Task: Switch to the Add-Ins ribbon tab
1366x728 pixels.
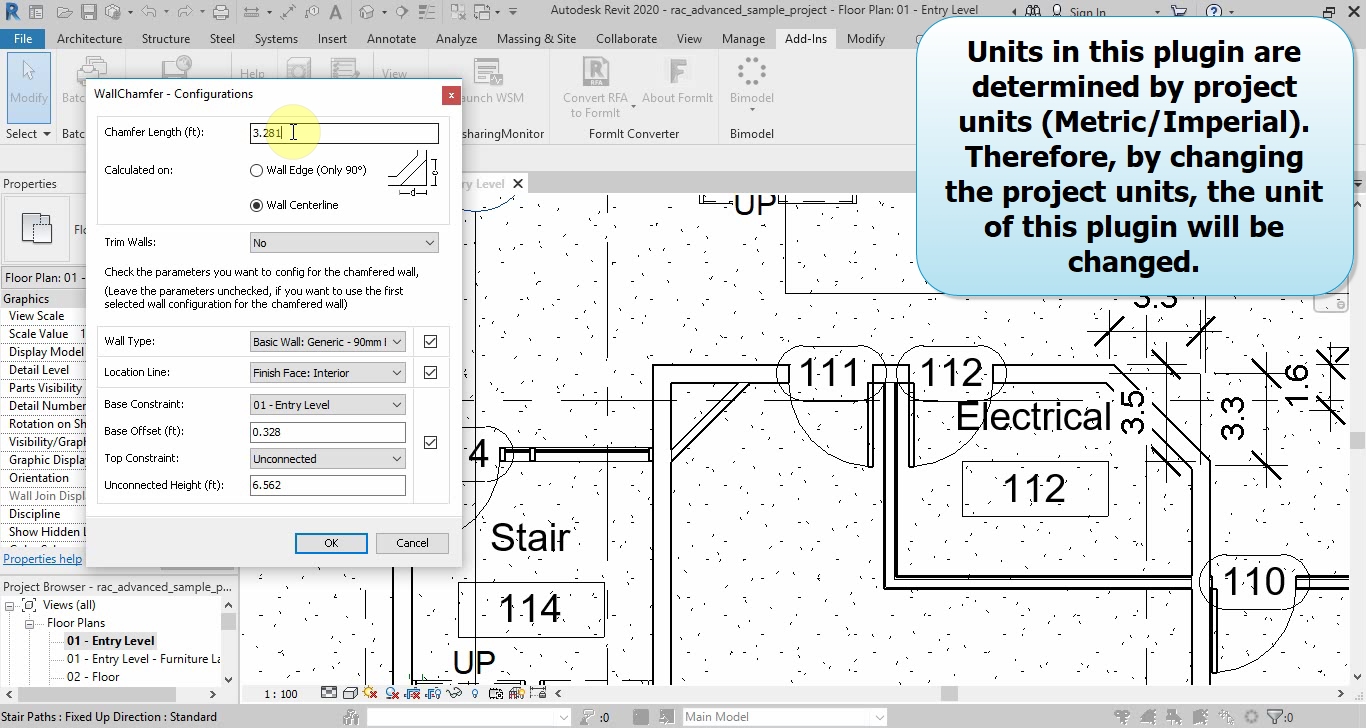Action: pos(805,39)
